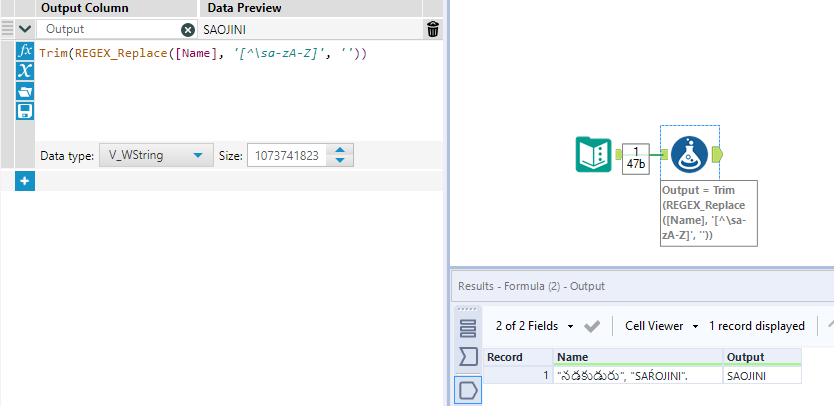Increase the Size value with up arrow

coord(341,150)
